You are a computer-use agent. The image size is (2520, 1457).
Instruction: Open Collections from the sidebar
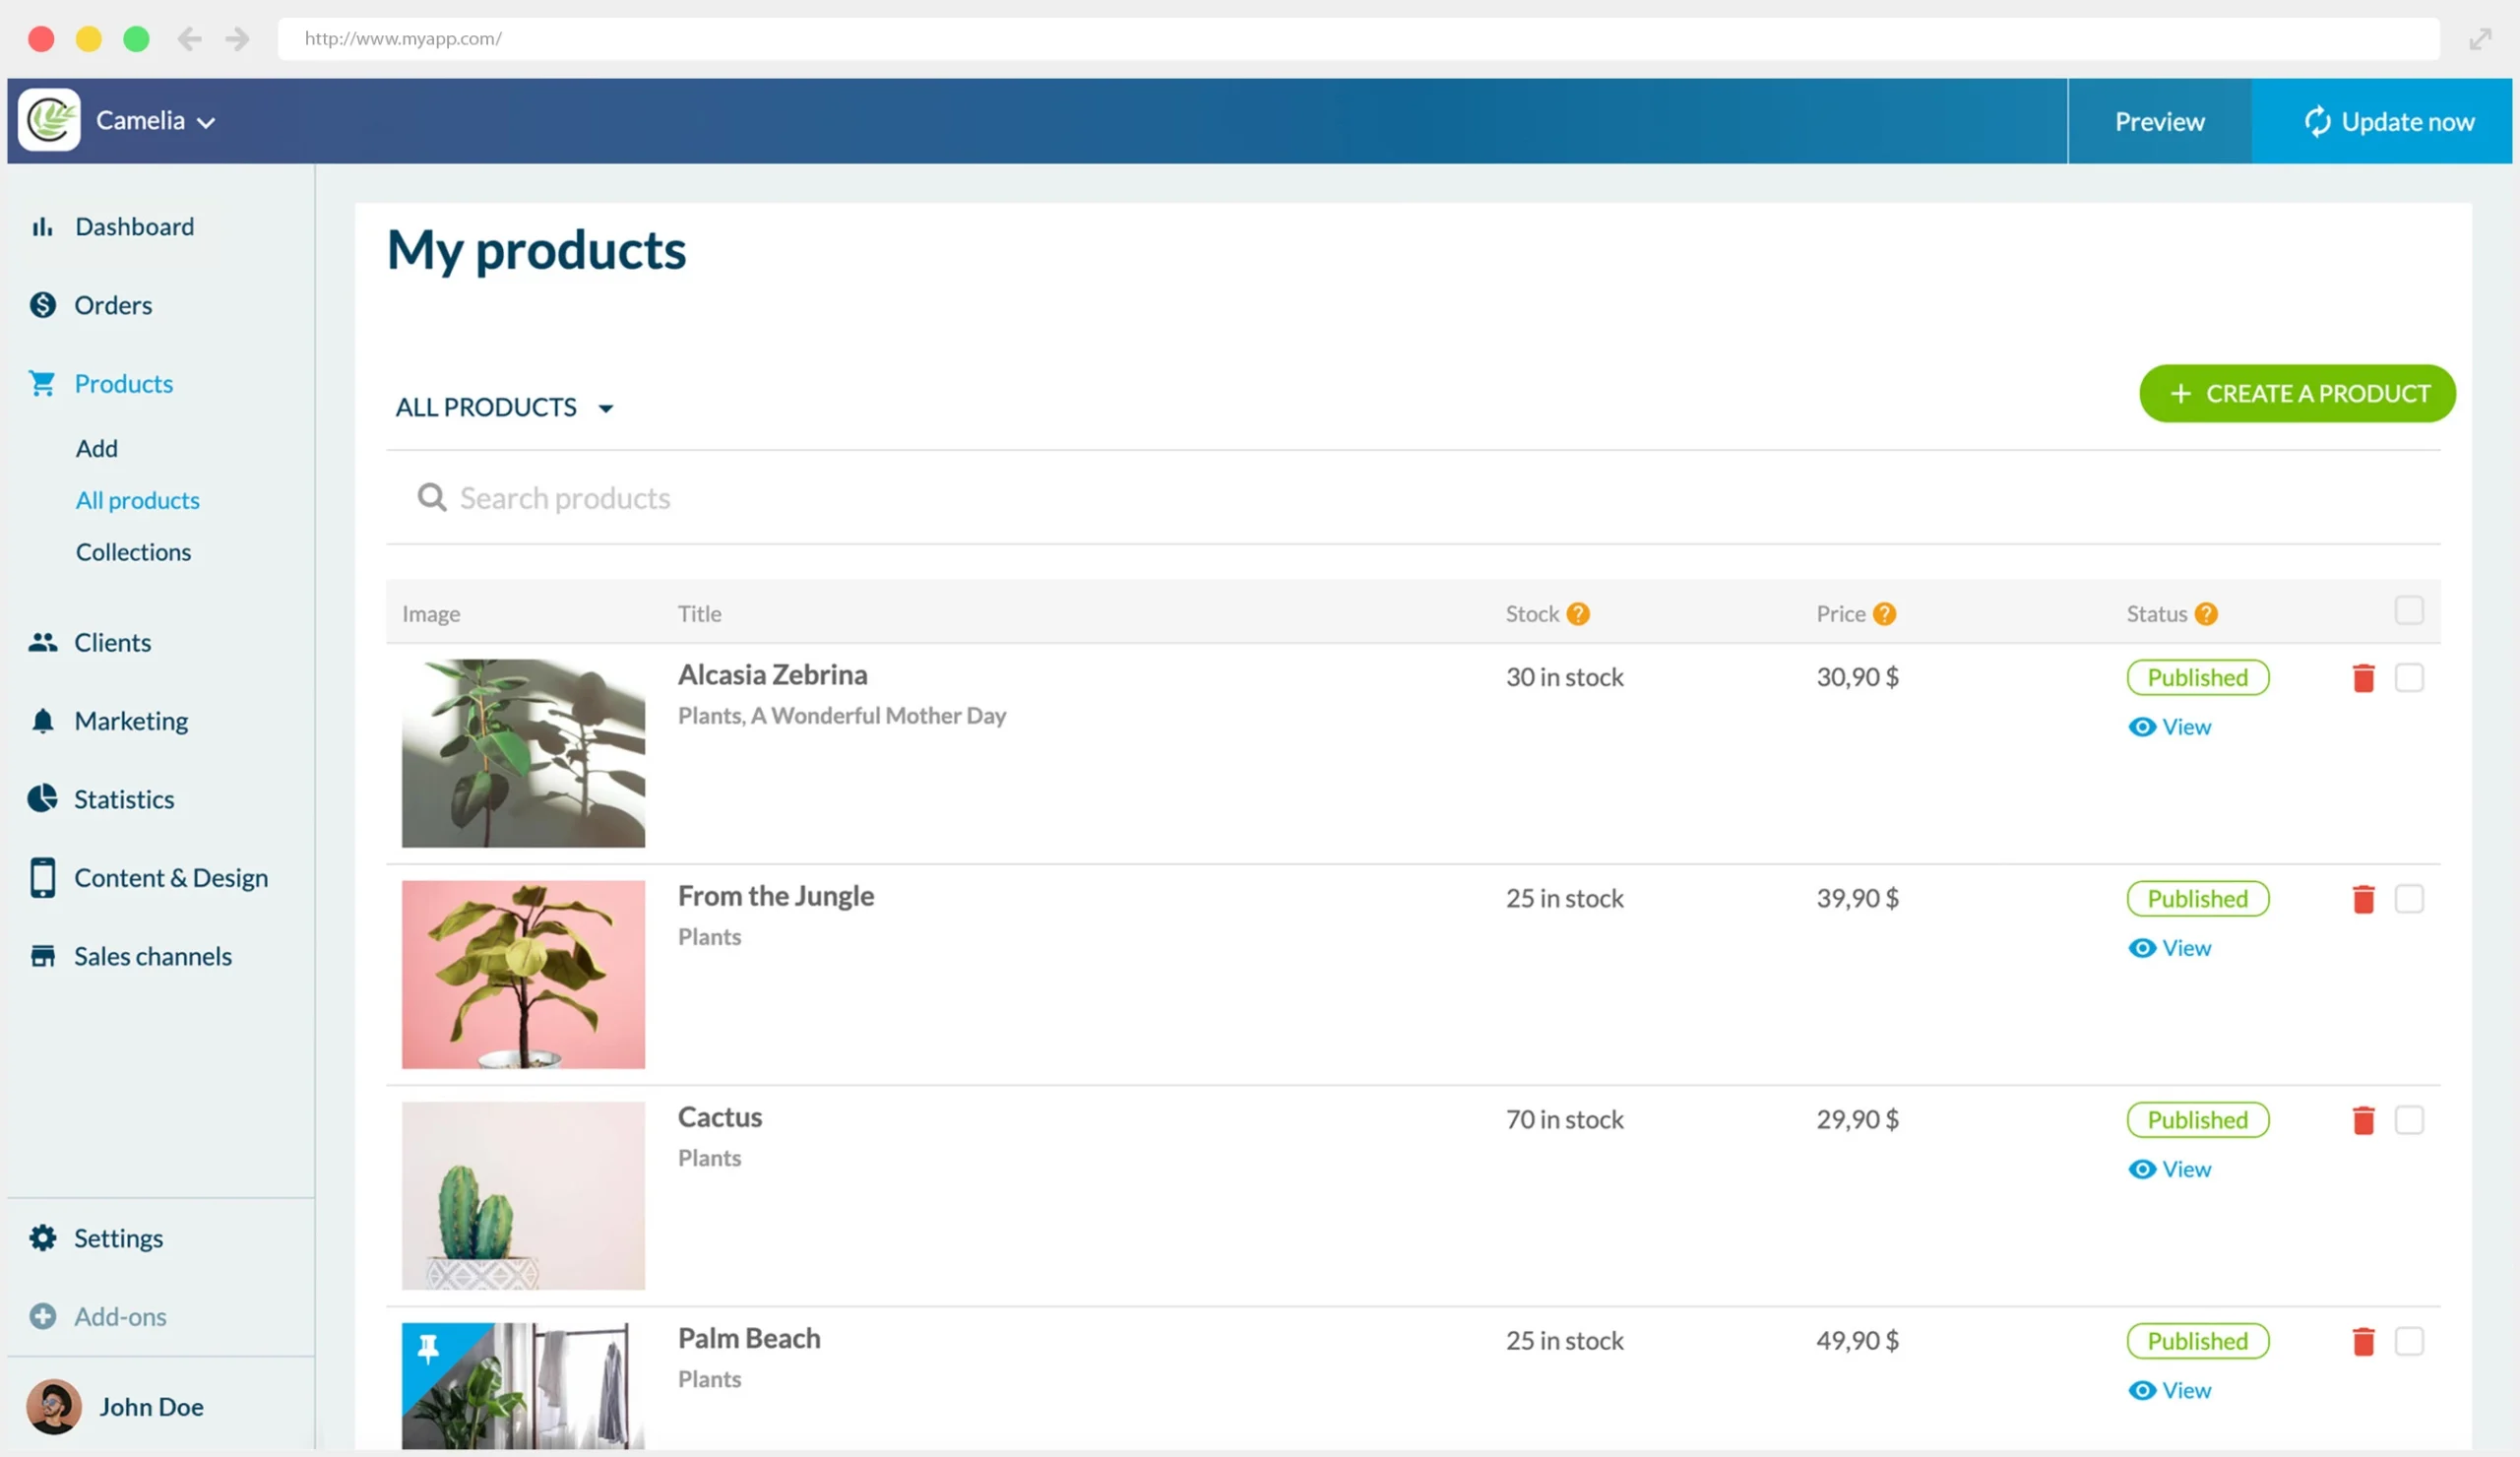[133, 551]
